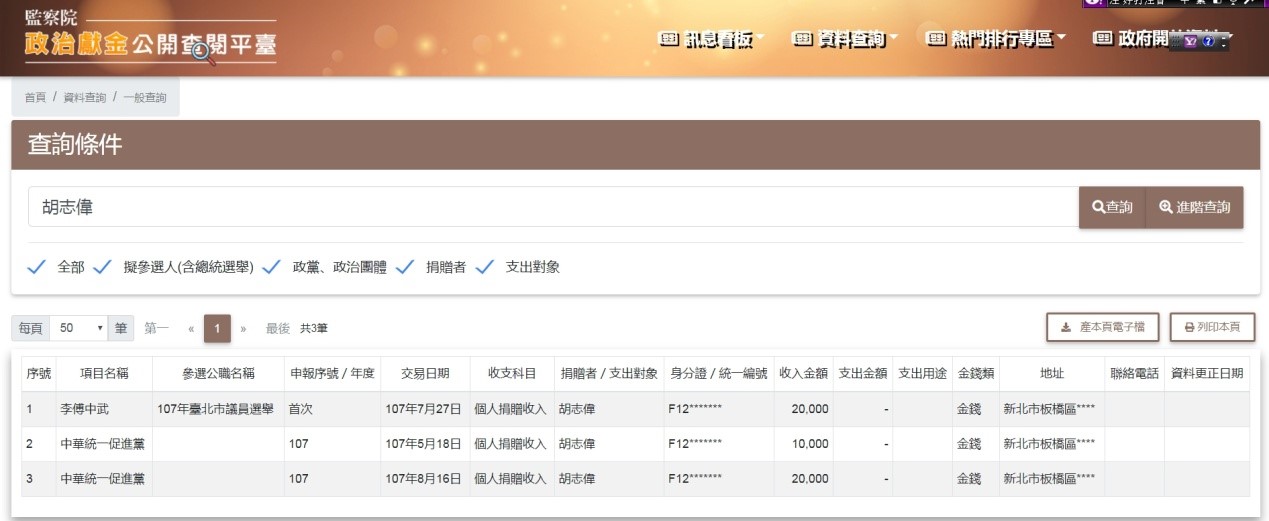Click the 收入金額 column header
This screenshot has width=1269, height=521.
803,373
